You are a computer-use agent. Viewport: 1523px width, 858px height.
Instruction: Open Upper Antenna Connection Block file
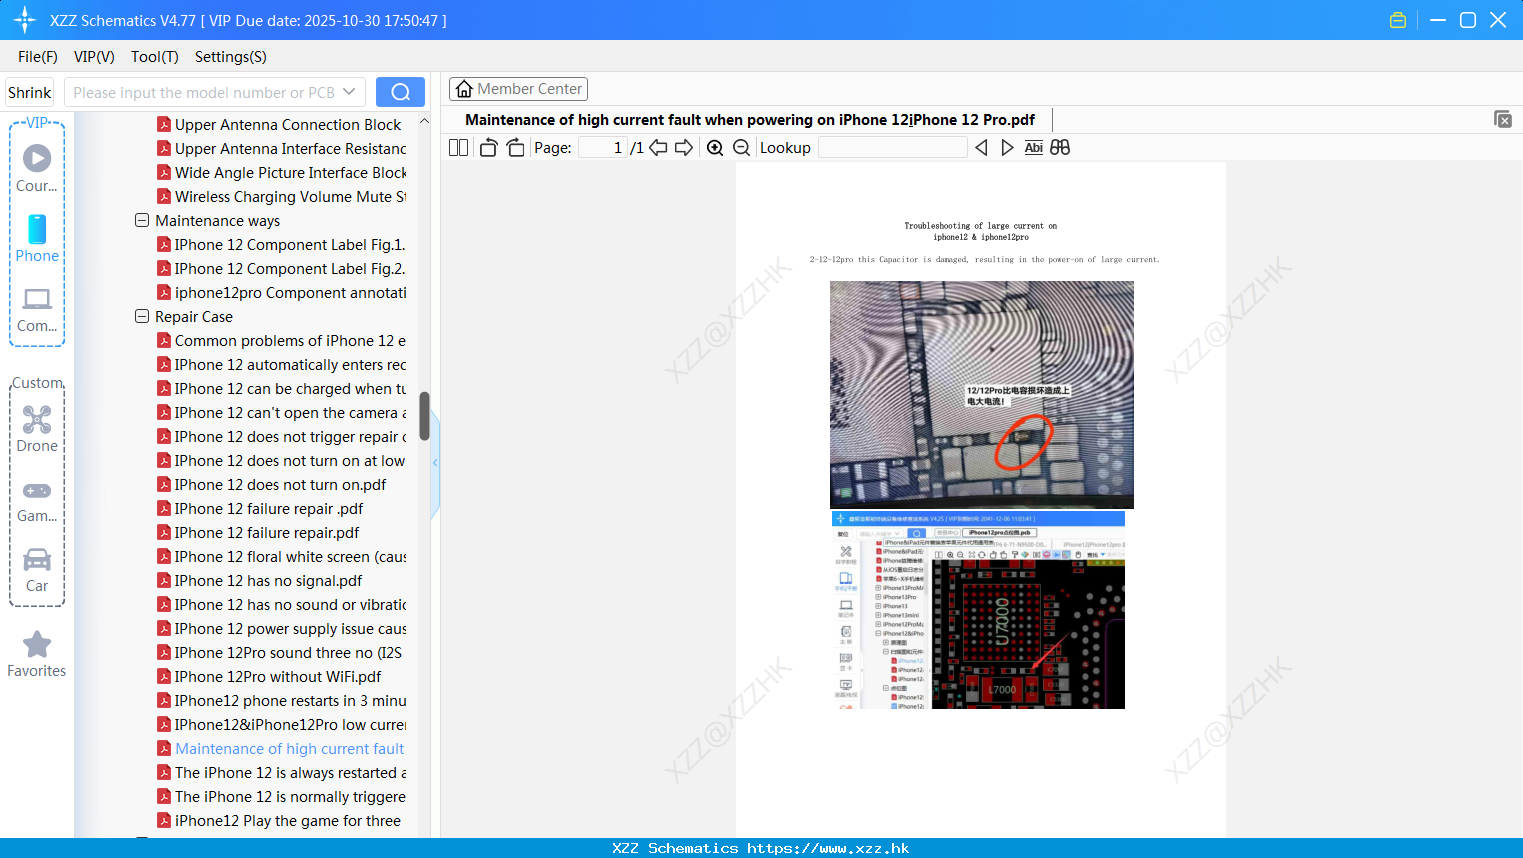[x=279, y=124]
